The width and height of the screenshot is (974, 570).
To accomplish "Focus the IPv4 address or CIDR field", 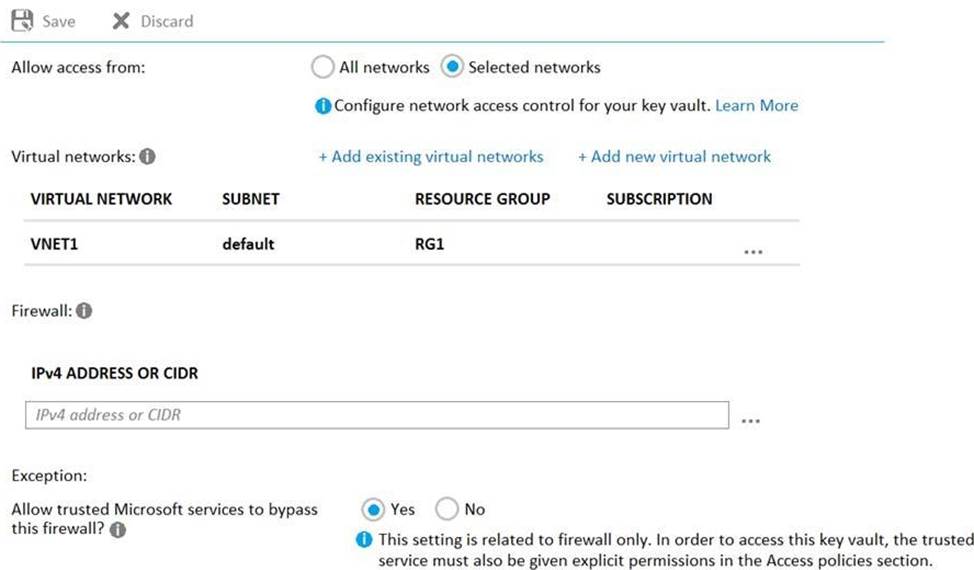I will point(377,415).
